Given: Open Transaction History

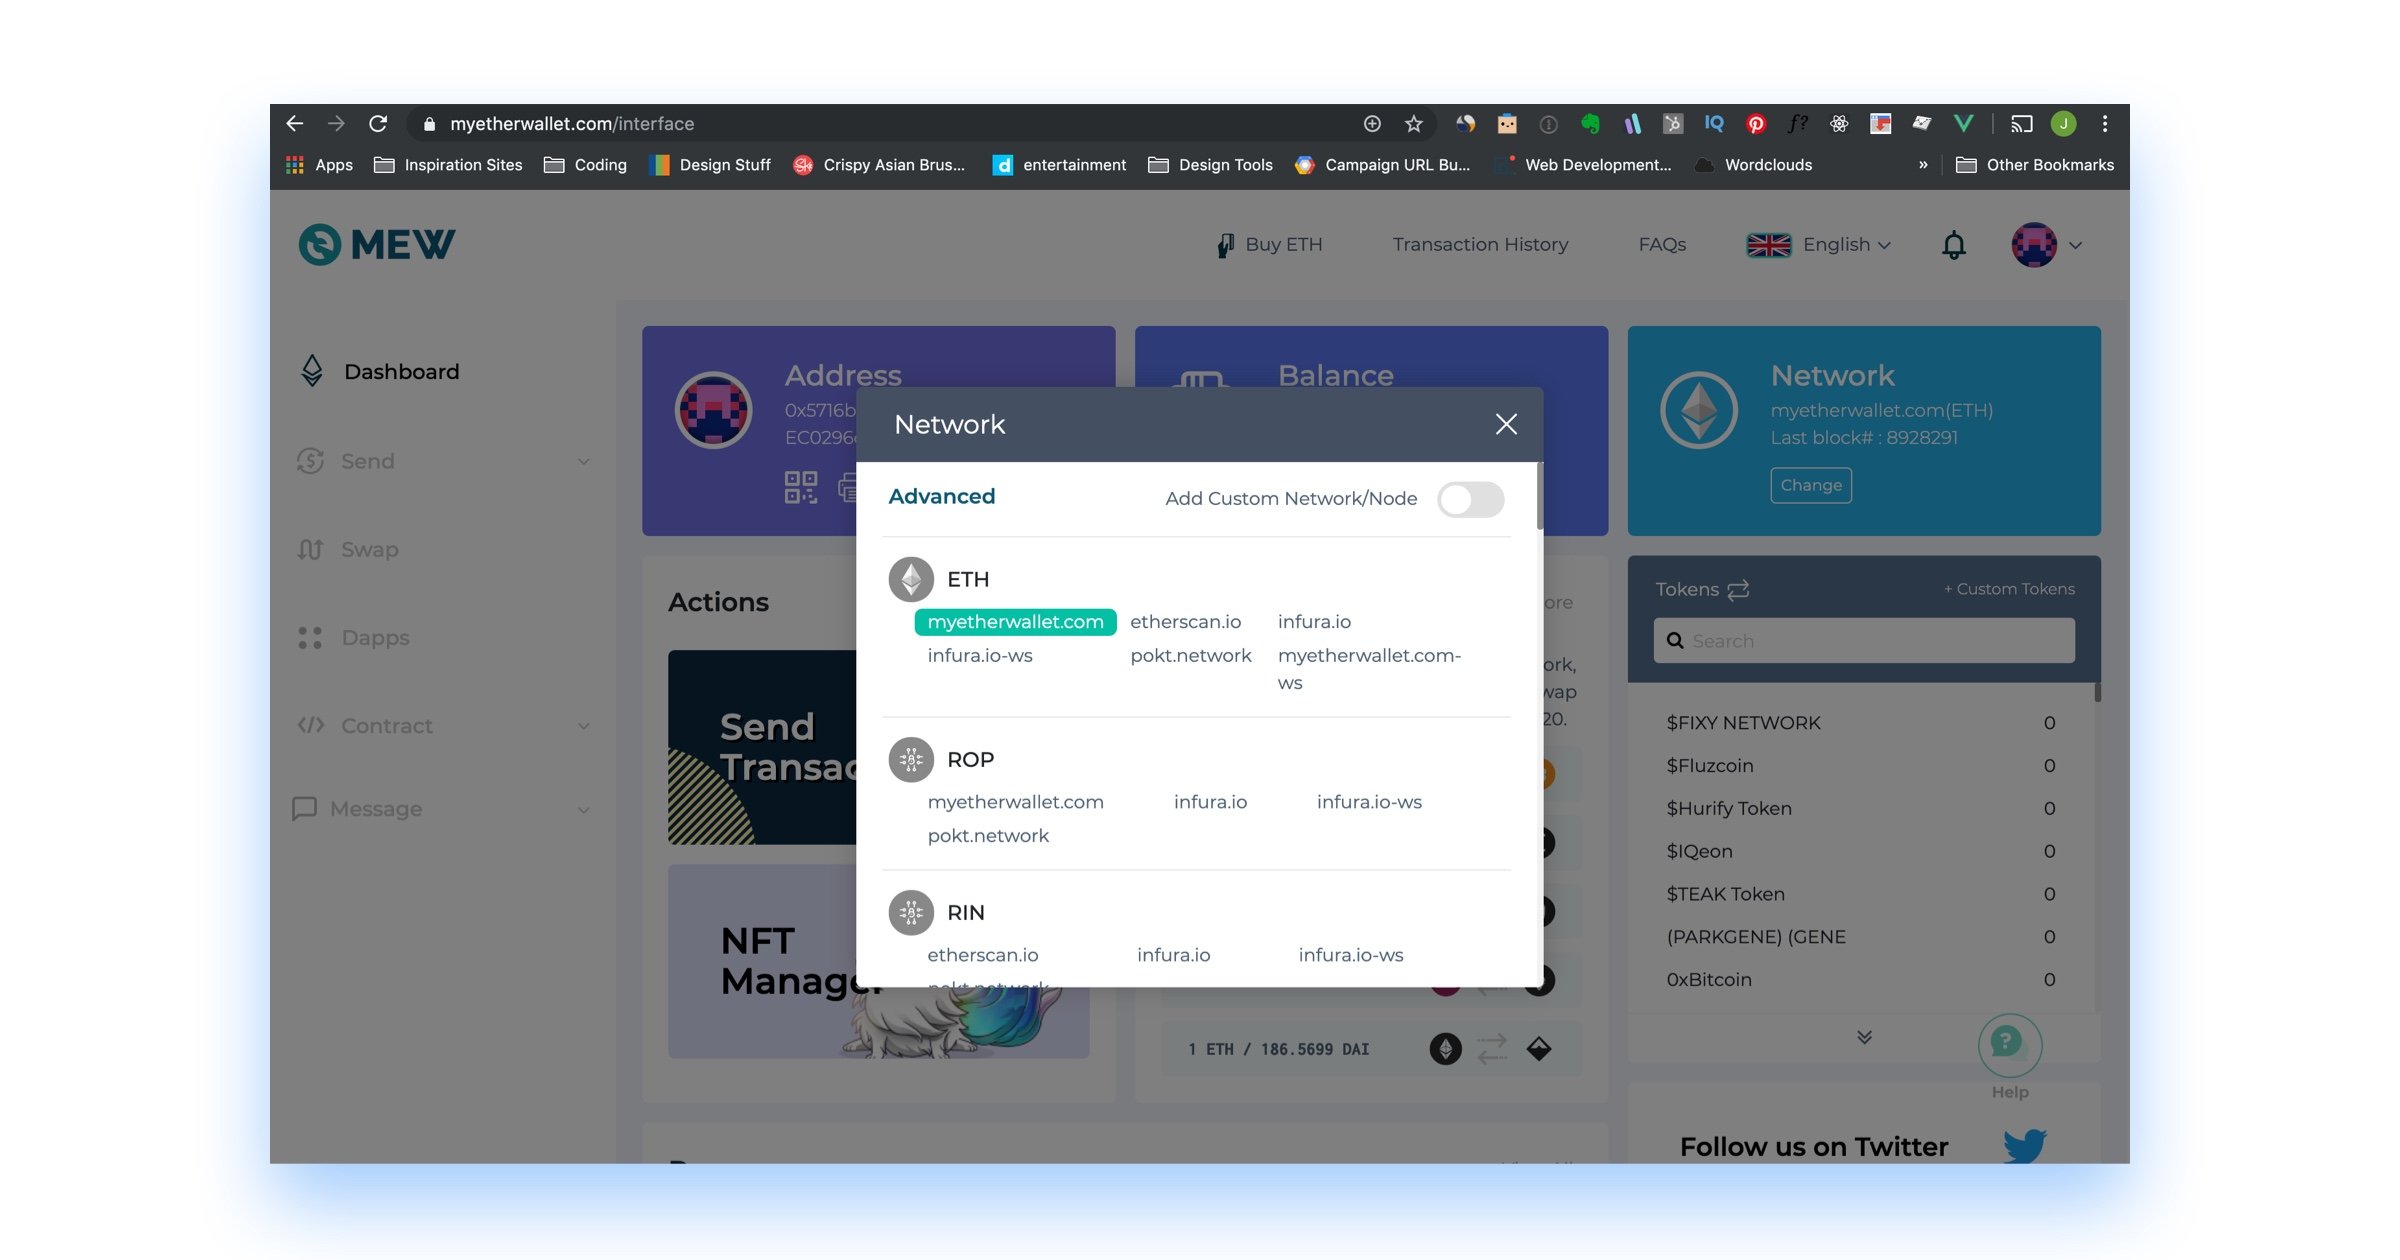Looking at the screenshot, I should (1480, 245).
